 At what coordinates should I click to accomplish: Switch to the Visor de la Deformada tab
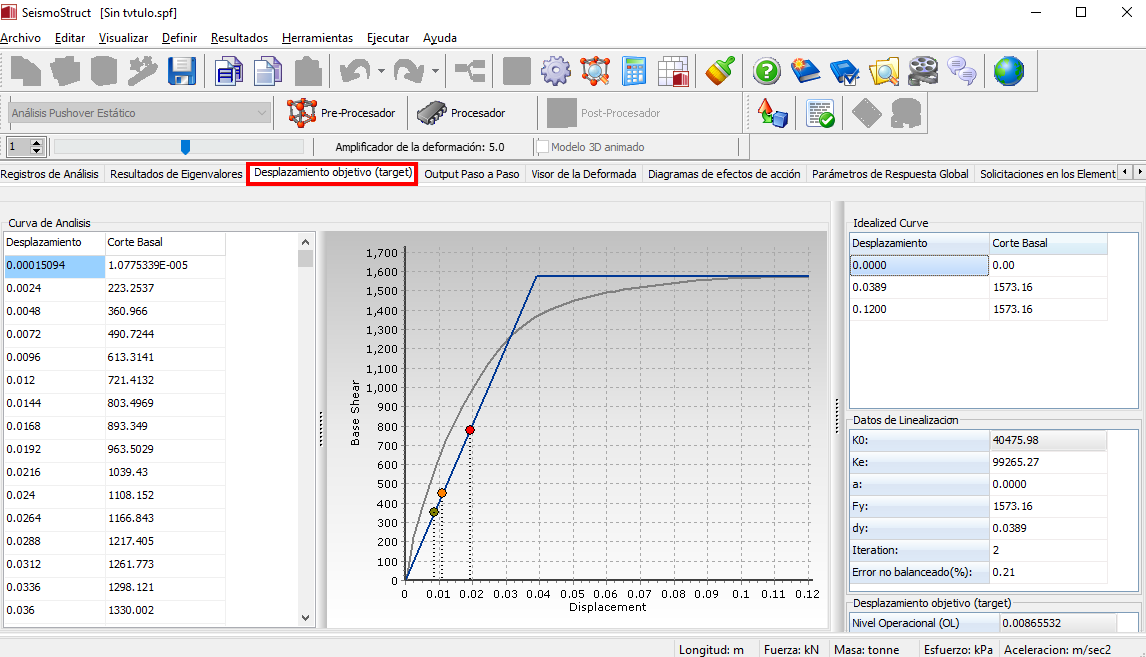(583, 174)
